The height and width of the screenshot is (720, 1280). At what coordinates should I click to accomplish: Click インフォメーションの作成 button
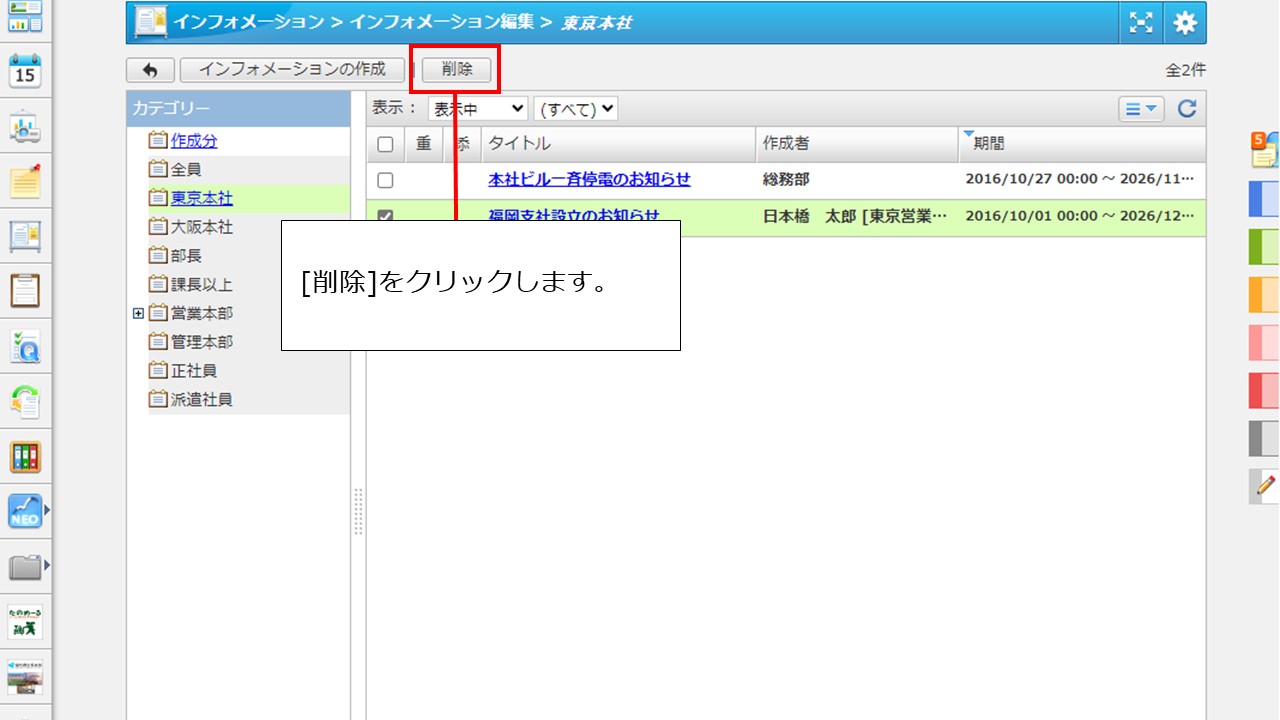point(292,70)
